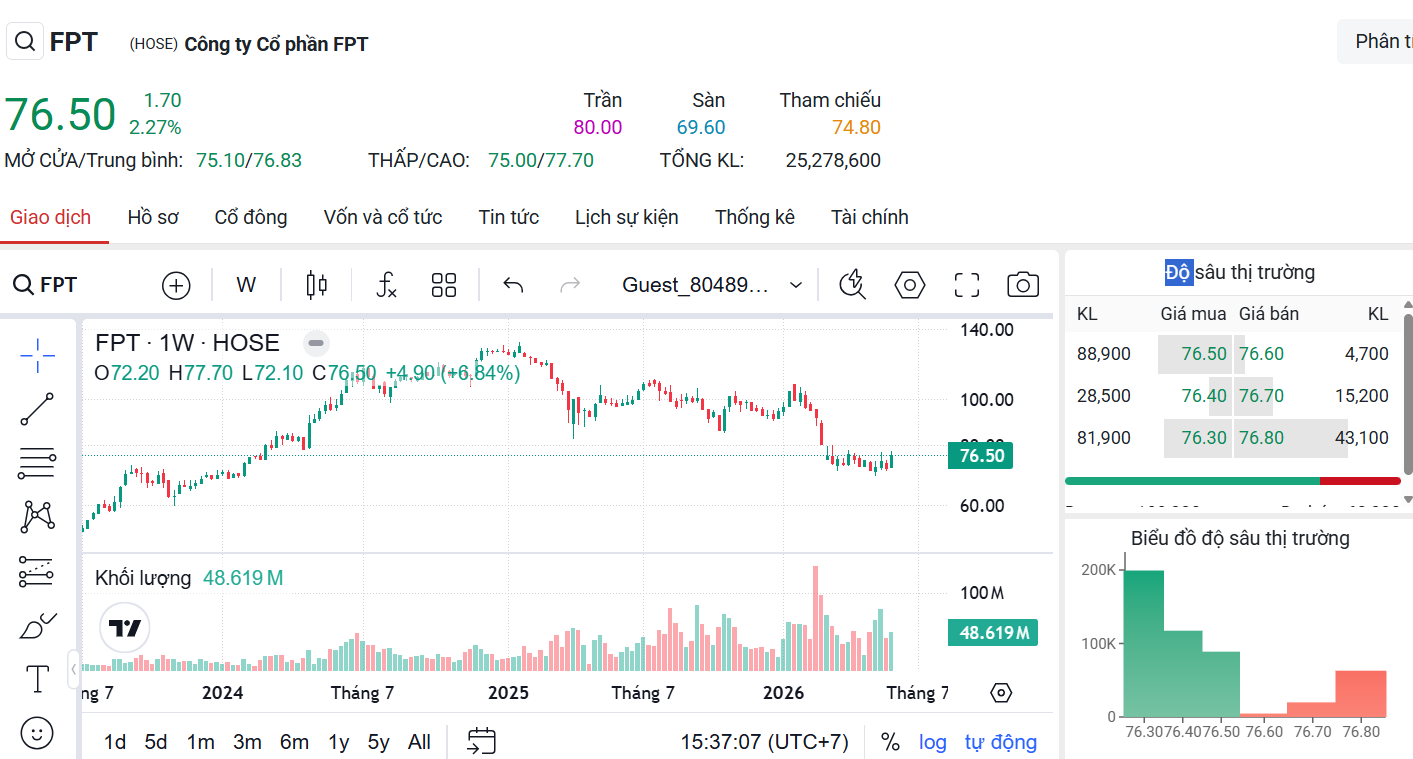Click ask price 76.80 in depth table

coord(1262,438)
